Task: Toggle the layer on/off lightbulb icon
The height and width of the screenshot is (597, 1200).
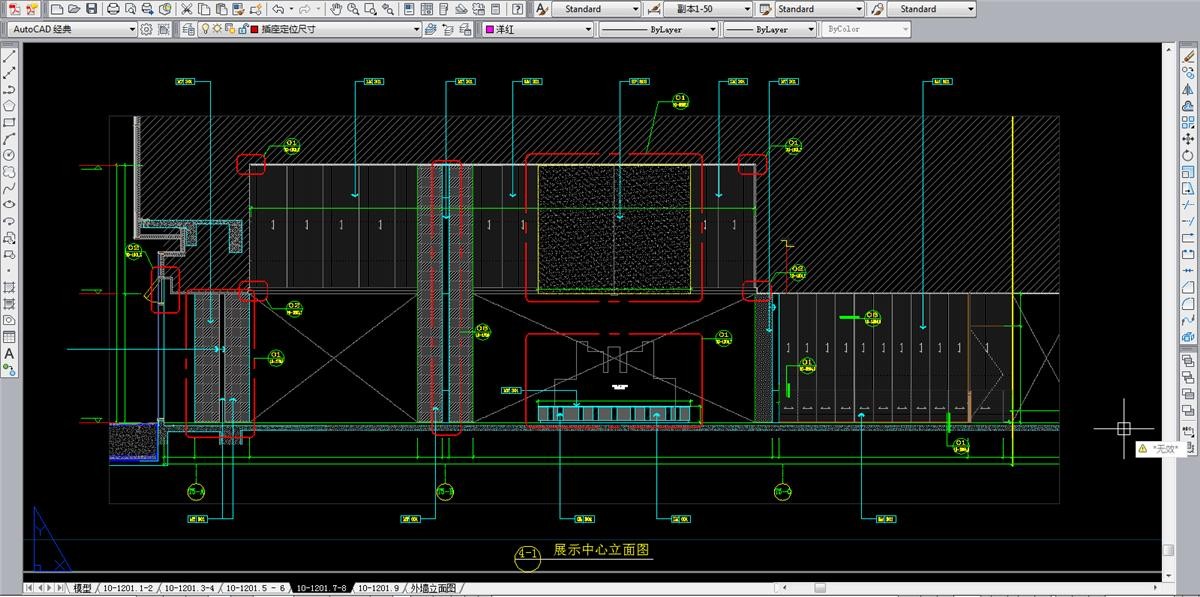Action: click(205, 29)
